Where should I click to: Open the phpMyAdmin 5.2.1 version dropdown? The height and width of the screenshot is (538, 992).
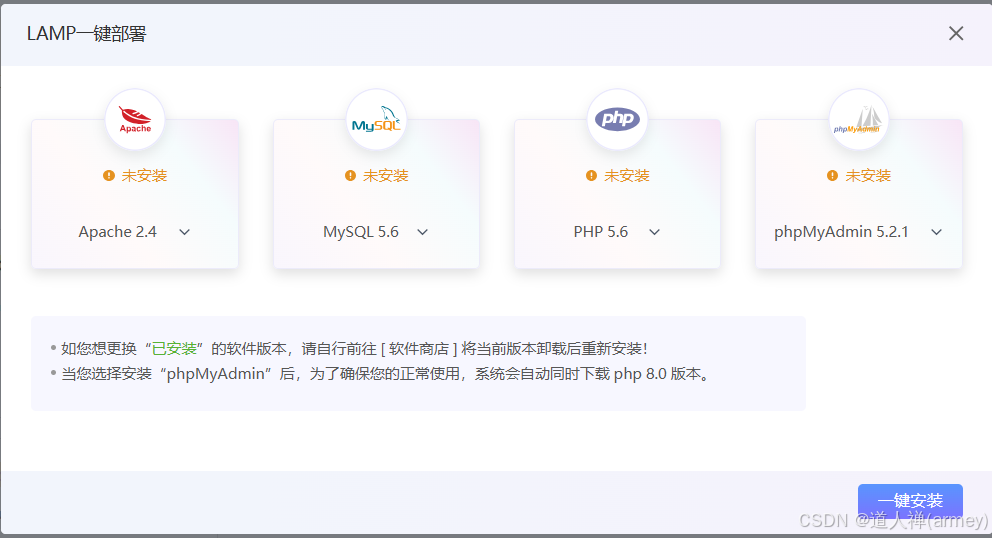859,232
